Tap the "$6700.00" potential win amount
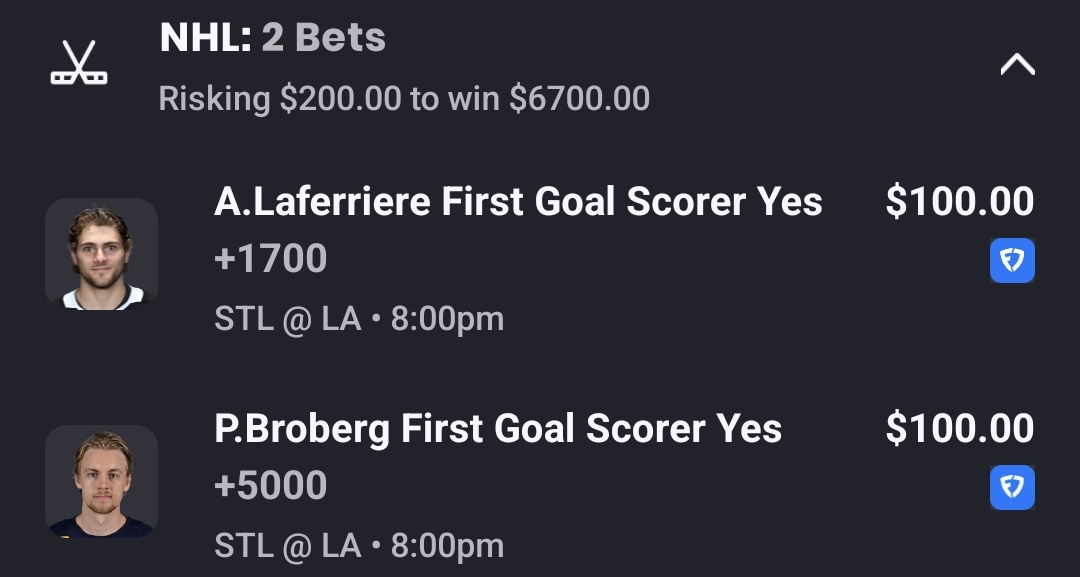Screen dimensions: 1080x577 pos(579,99)
